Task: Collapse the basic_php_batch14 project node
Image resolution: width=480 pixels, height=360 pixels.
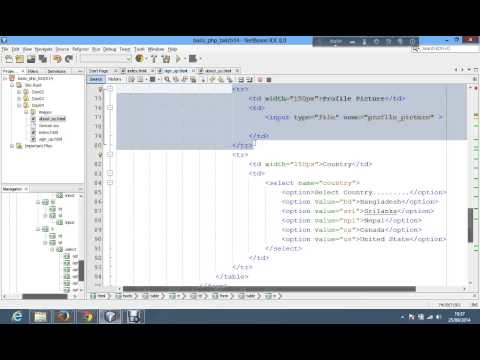Action: click(5, 79)
